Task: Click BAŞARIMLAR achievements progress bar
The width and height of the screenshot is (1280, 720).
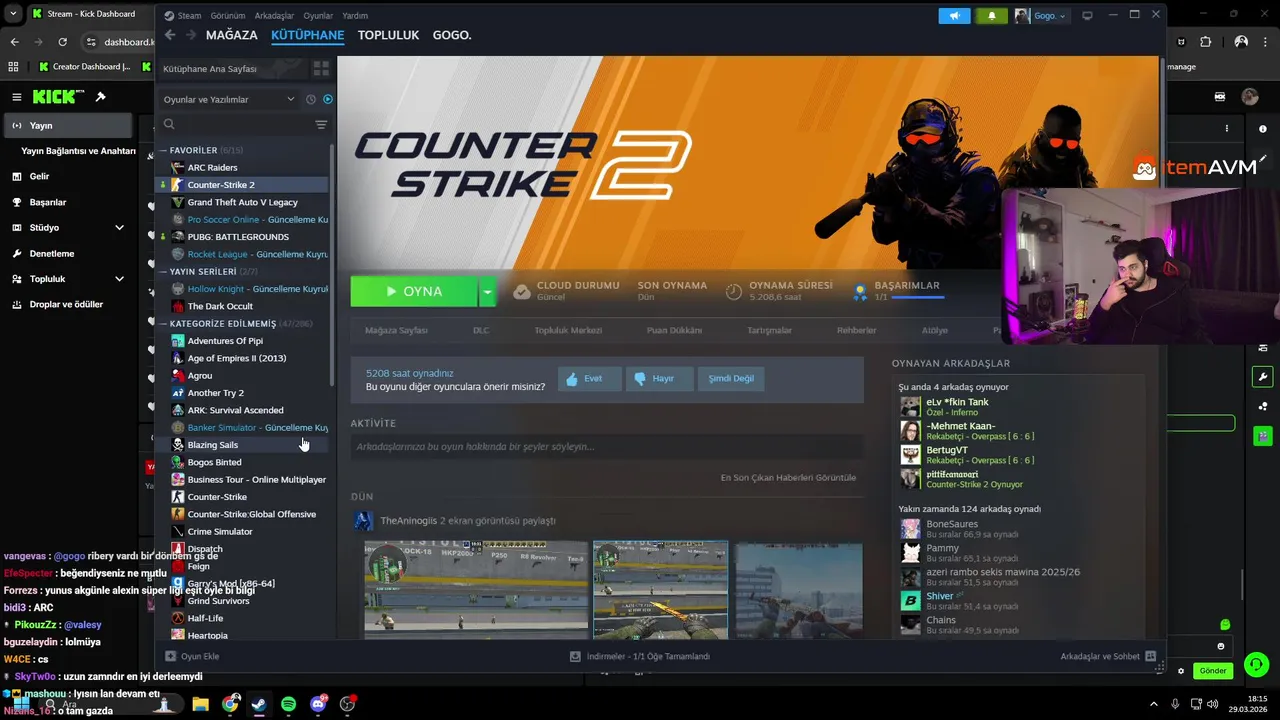Action: tap(917, 297)
